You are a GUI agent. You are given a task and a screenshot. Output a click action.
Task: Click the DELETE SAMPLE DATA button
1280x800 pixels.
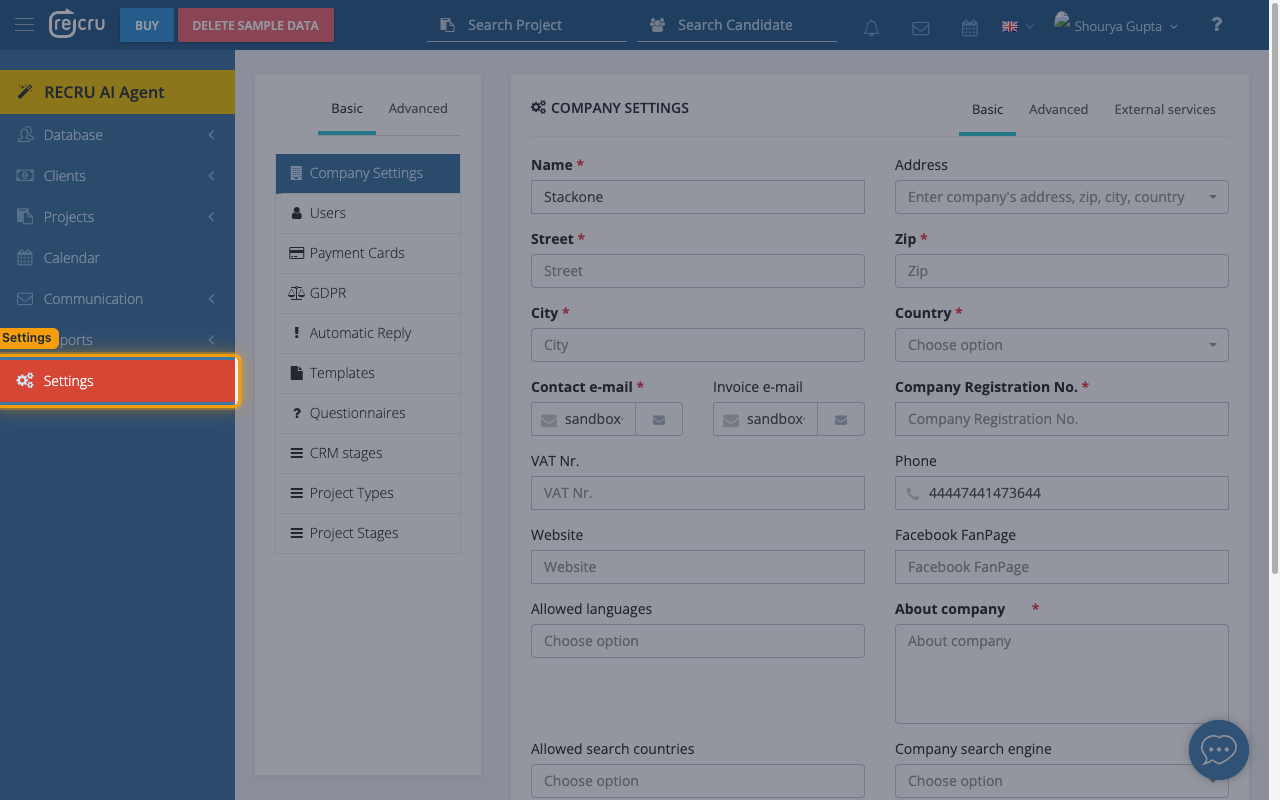[x=256, y=25]
